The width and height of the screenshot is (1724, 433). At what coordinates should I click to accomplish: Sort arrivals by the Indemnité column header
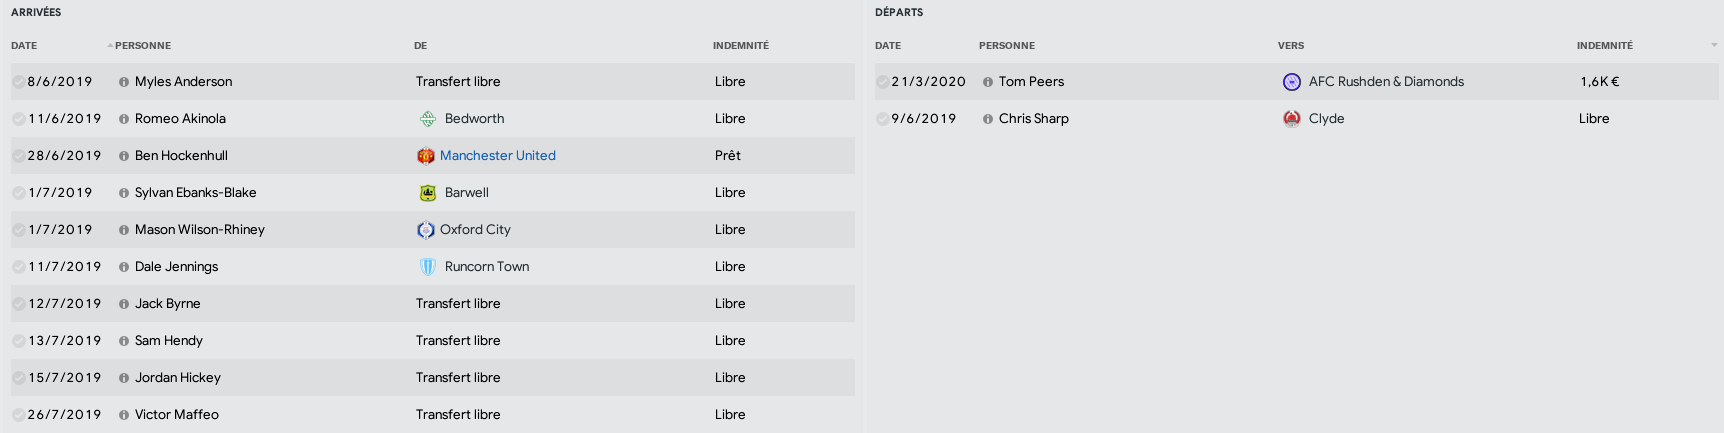(741, 46)
